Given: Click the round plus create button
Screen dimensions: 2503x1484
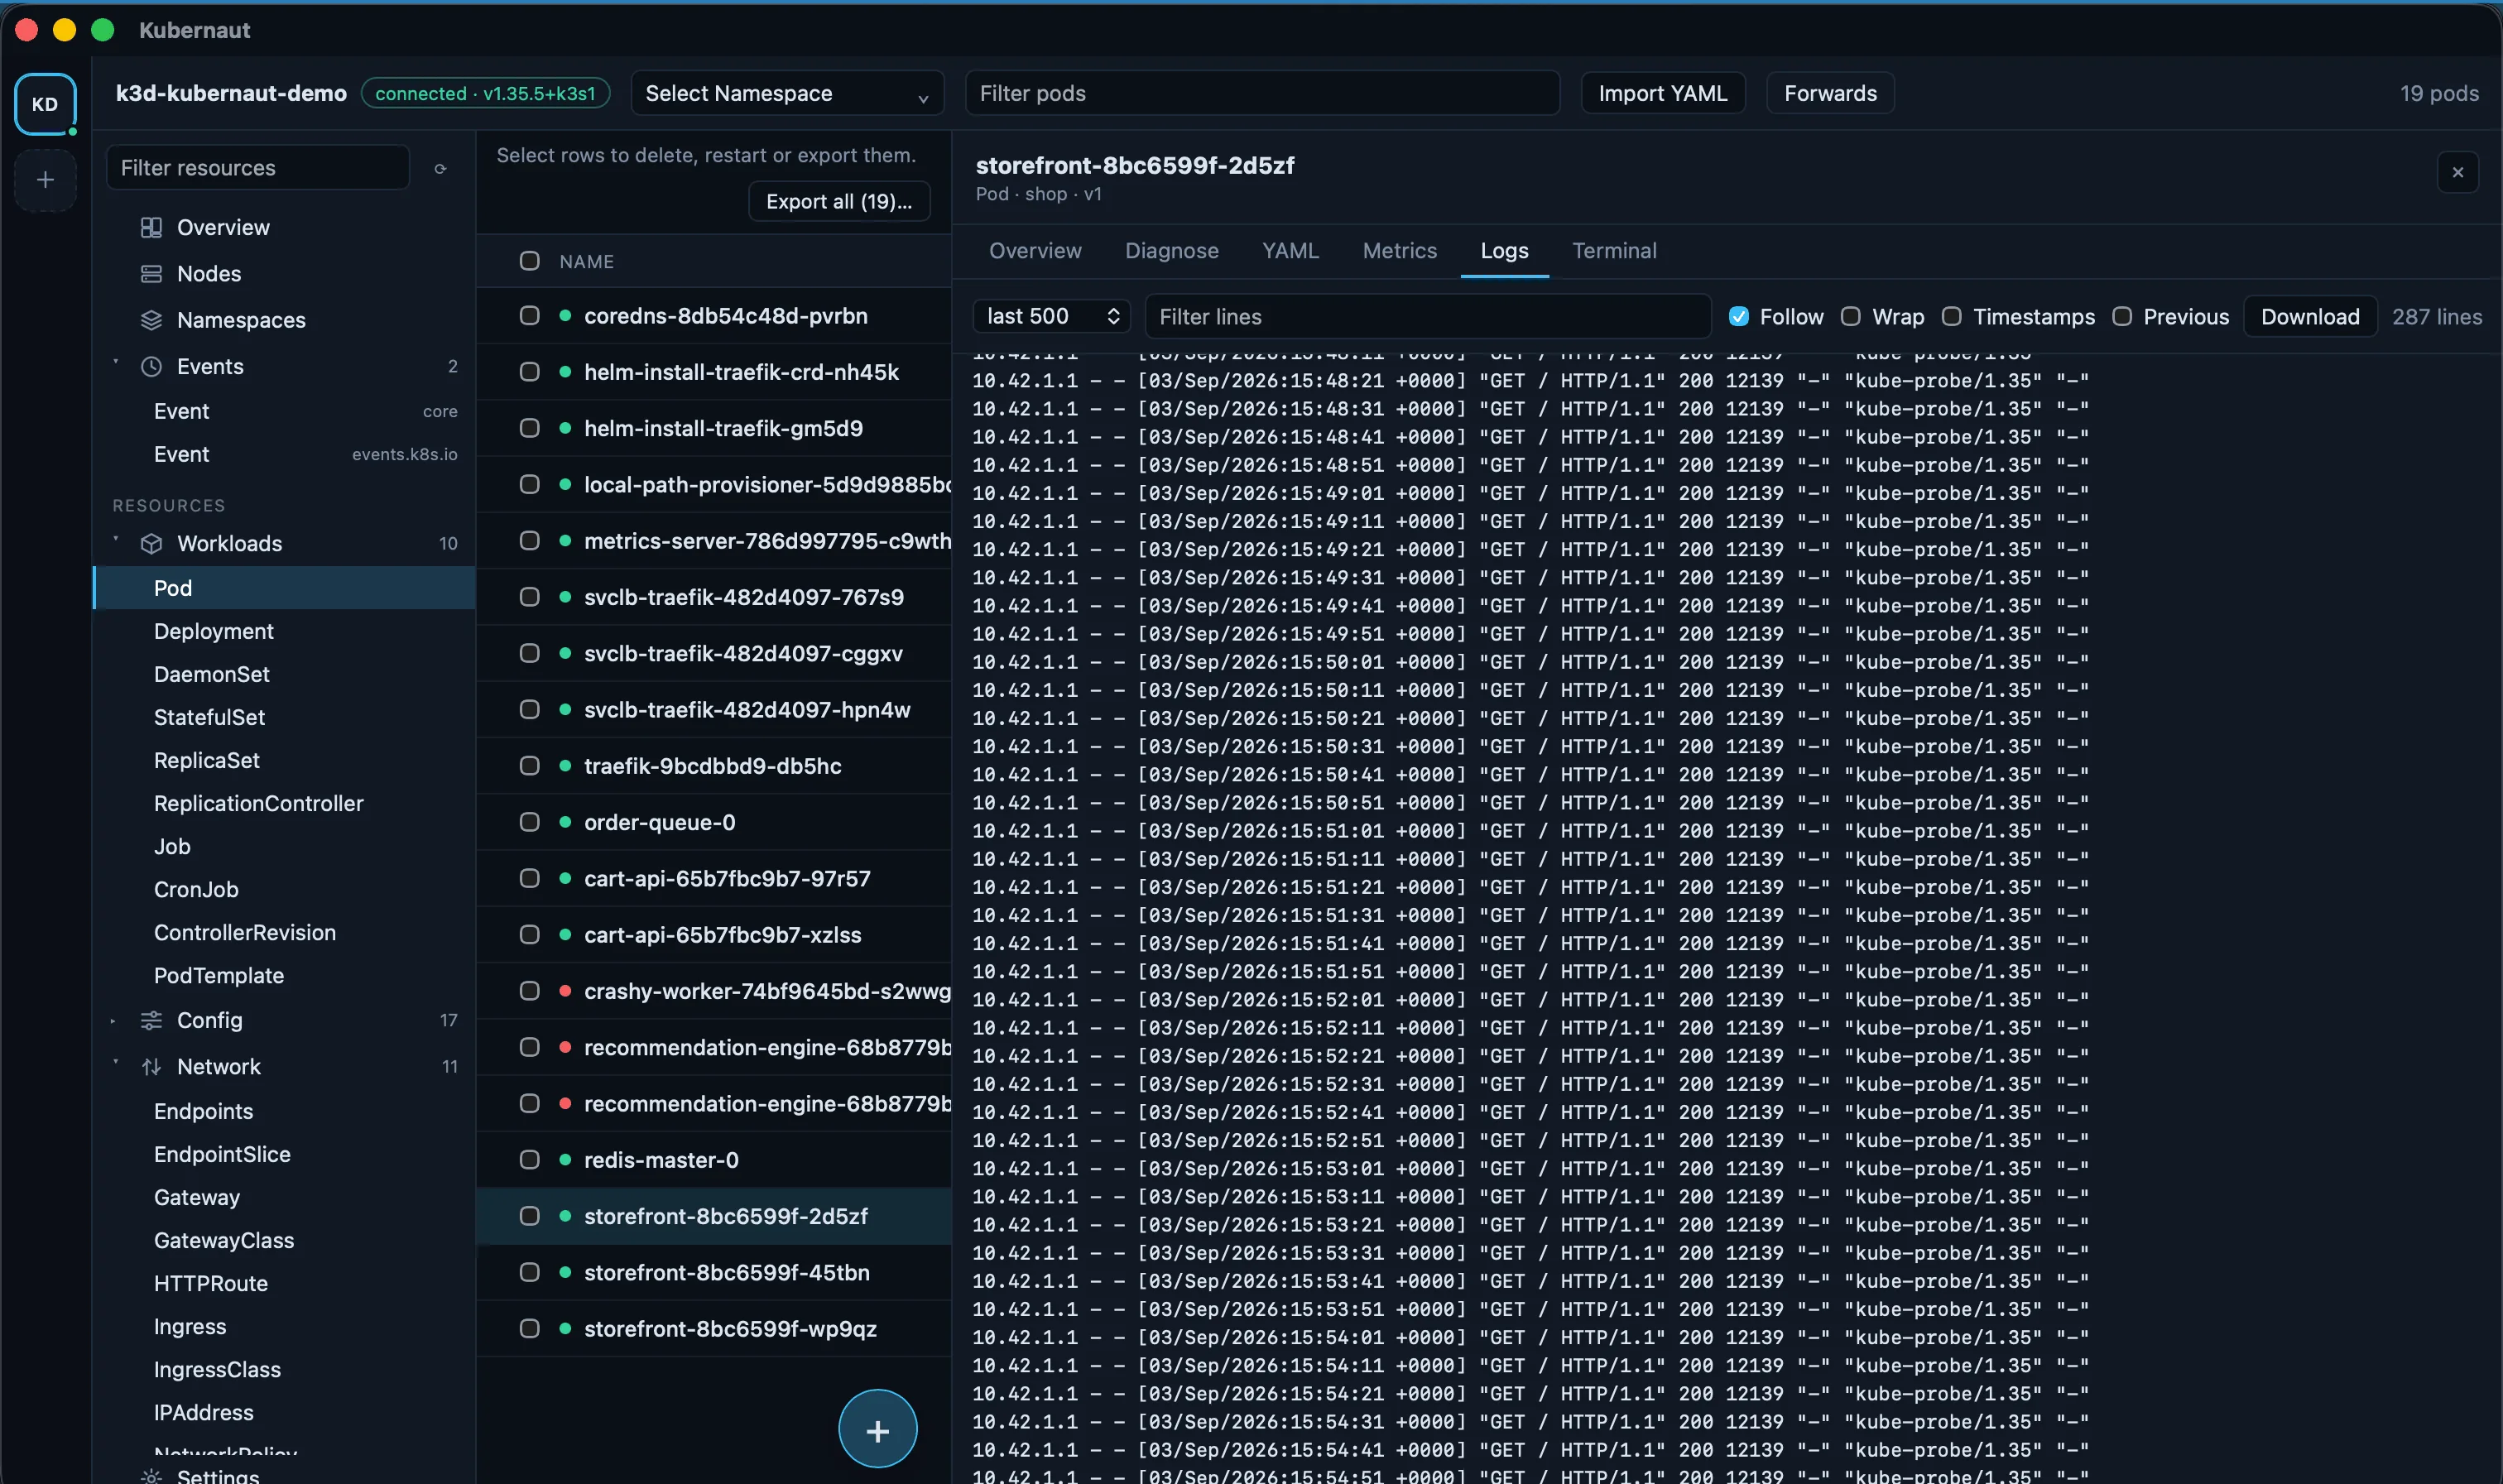Looking at the screenshot, I should point(877,1429).
